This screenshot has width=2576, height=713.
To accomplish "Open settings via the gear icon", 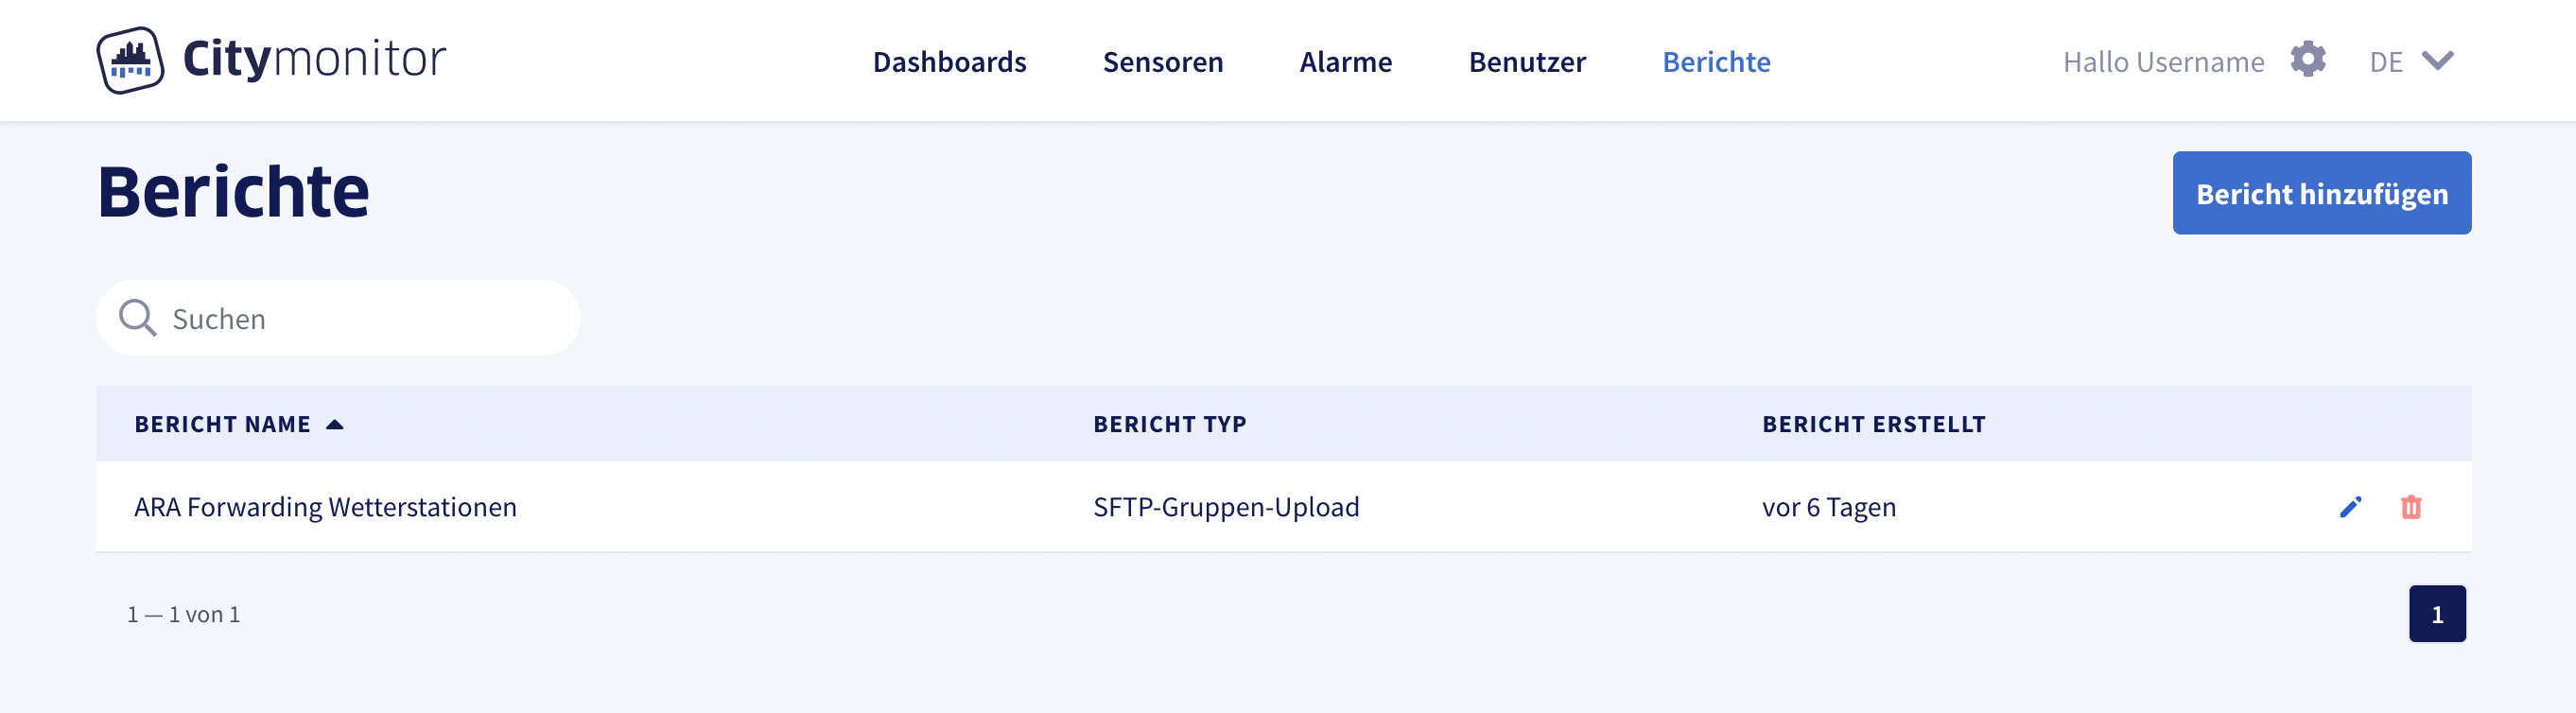I will pyautogui.click(x=2307, y=60).
